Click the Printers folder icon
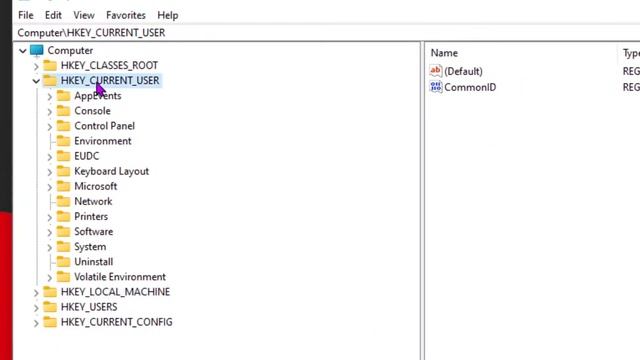The width and height of the screenshot is (640, 360). (x=63, y=216)
